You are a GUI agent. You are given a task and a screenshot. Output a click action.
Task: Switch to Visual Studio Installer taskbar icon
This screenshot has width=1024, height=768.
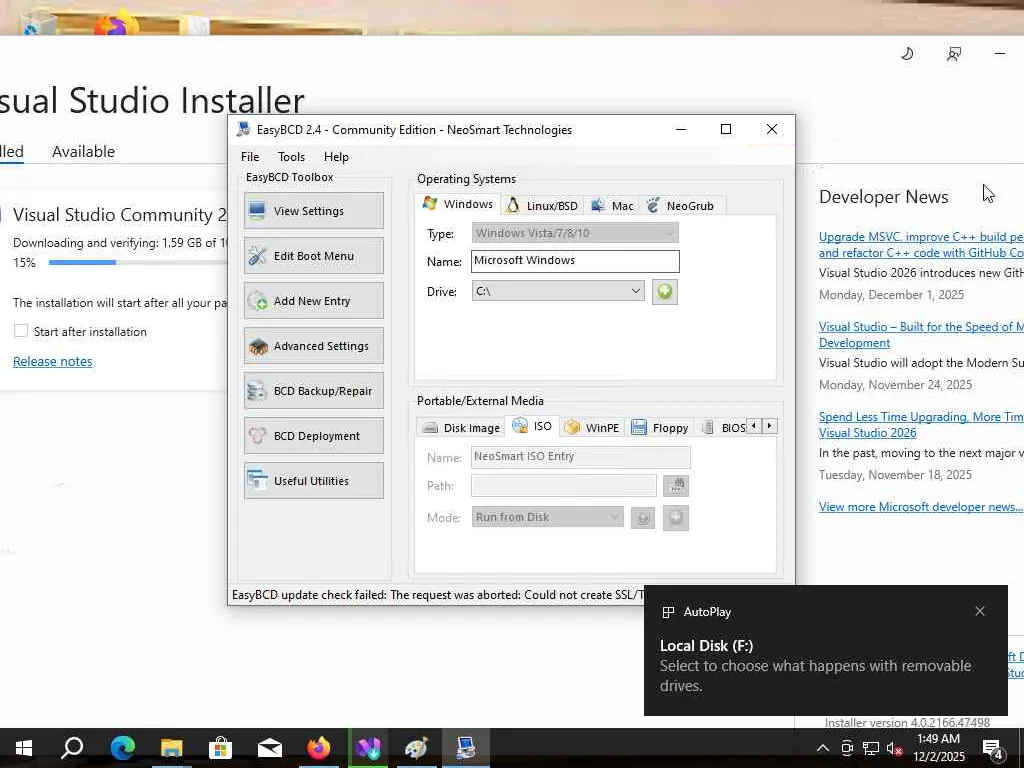[x=368, y=748]
